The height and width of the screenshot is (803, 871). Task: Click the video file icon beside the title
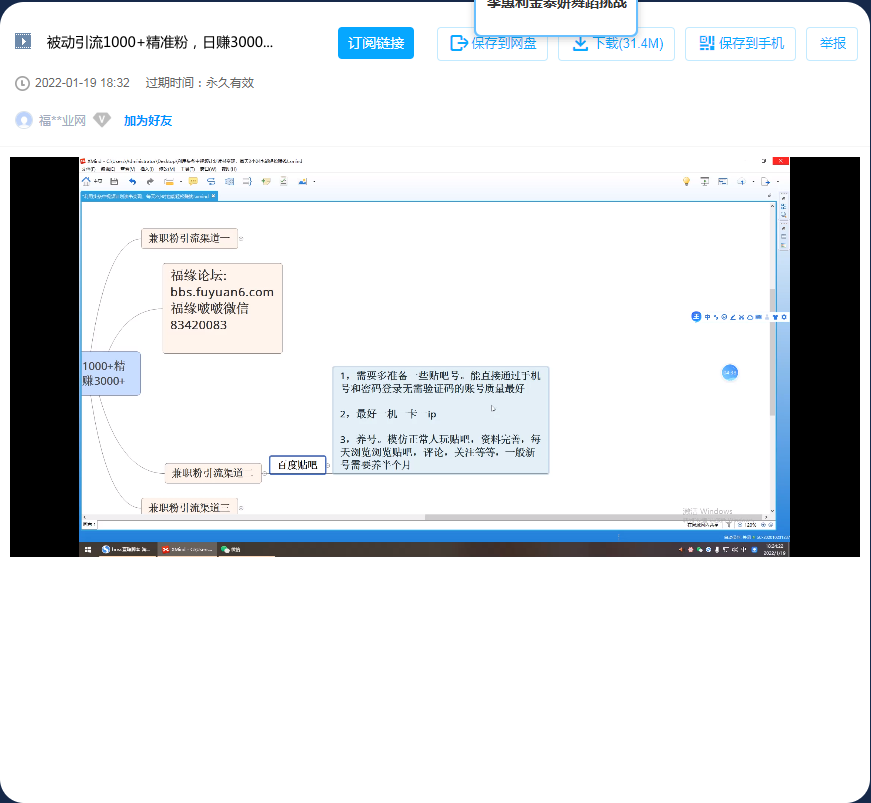tap(23, 41)
